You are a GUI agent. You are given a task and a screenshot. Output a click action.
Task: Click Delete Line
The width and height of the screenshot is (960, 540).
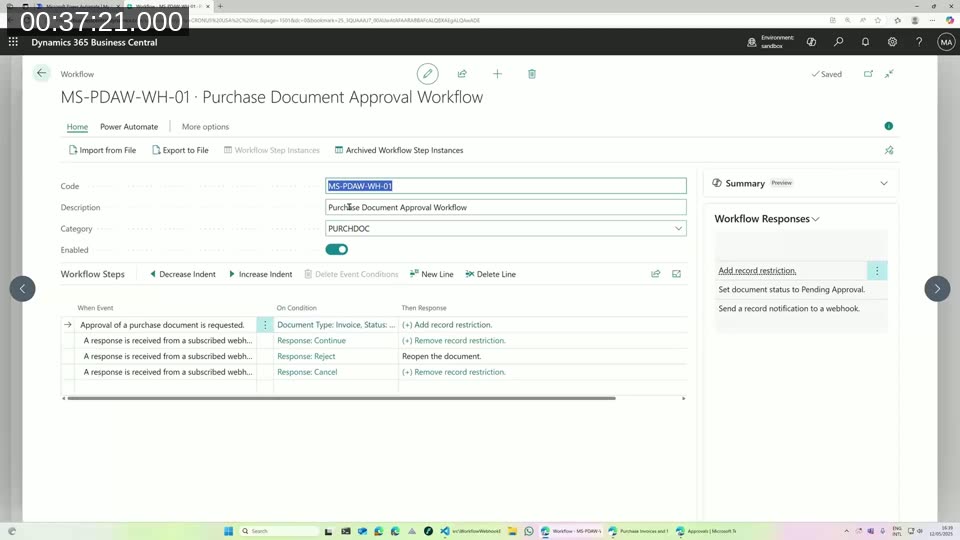point(490,274)
